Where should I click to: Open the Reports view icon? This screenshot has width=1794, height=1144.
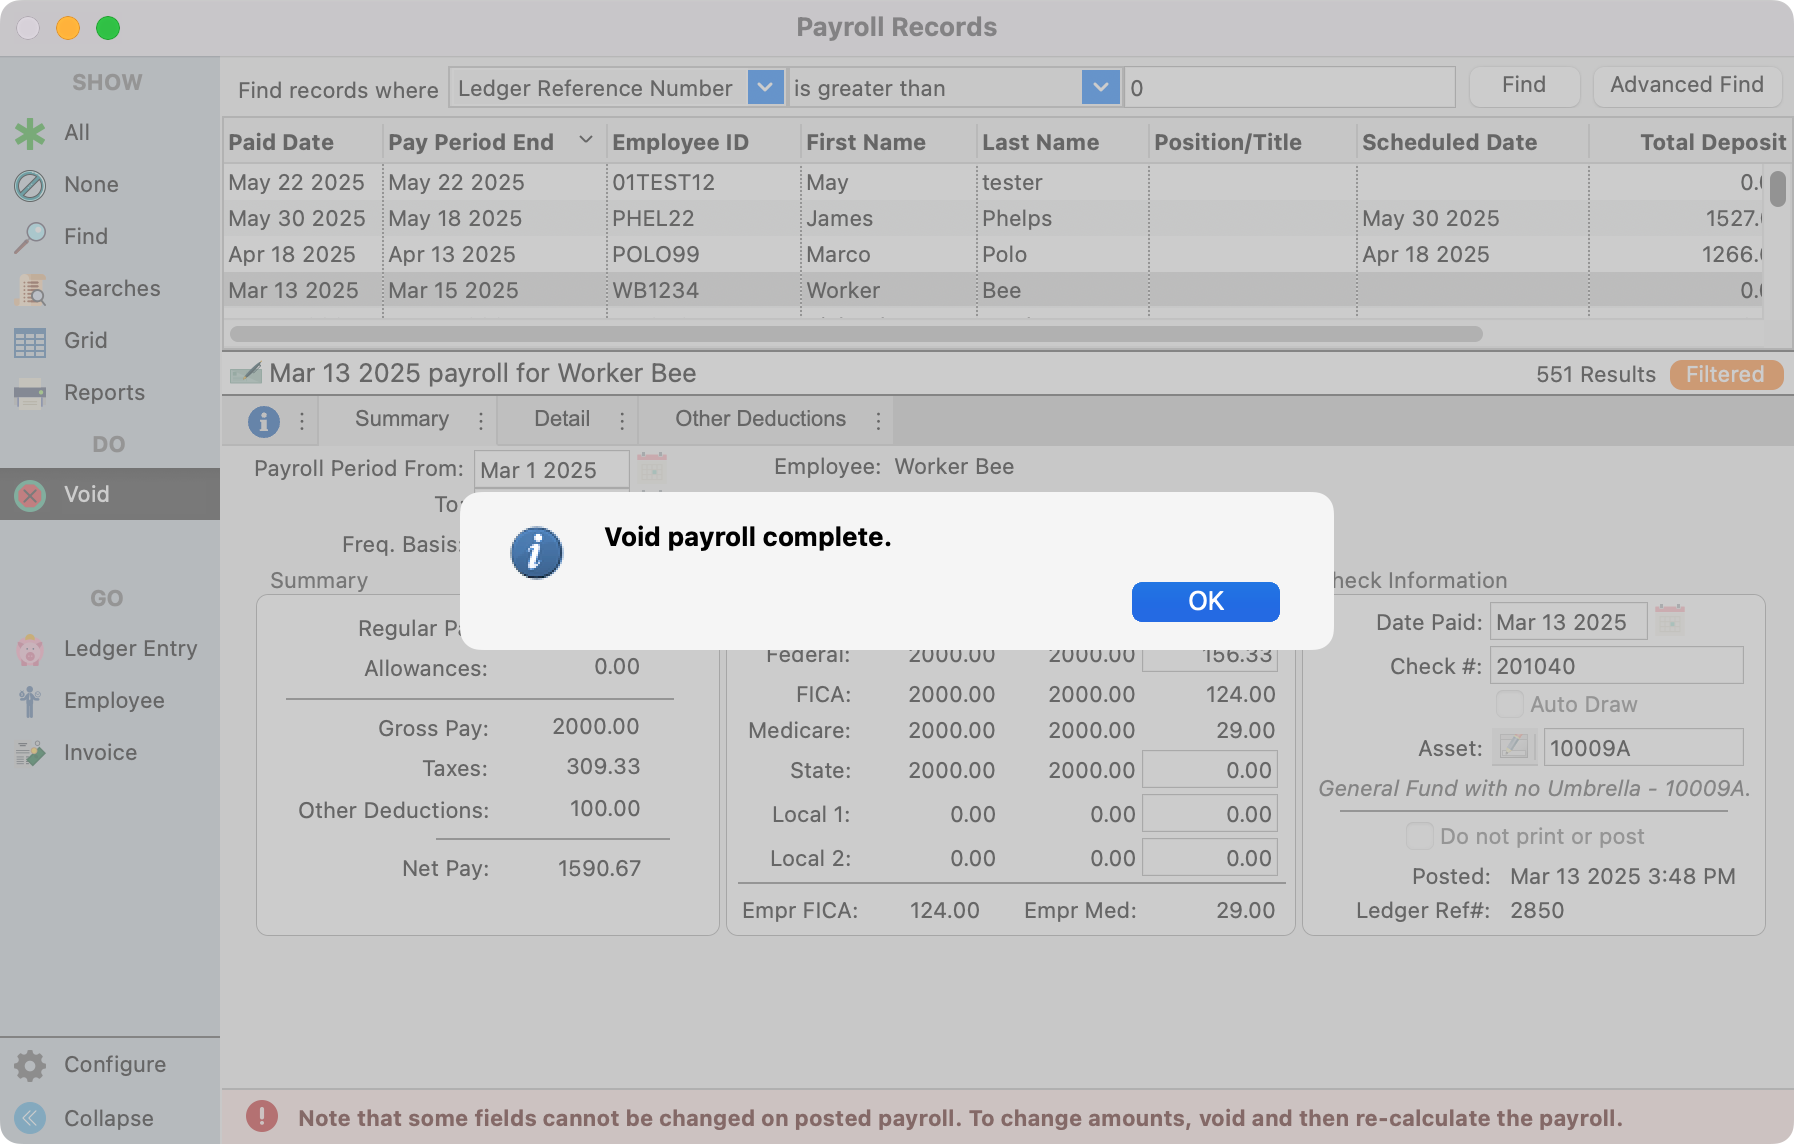(x=30, y=392)
